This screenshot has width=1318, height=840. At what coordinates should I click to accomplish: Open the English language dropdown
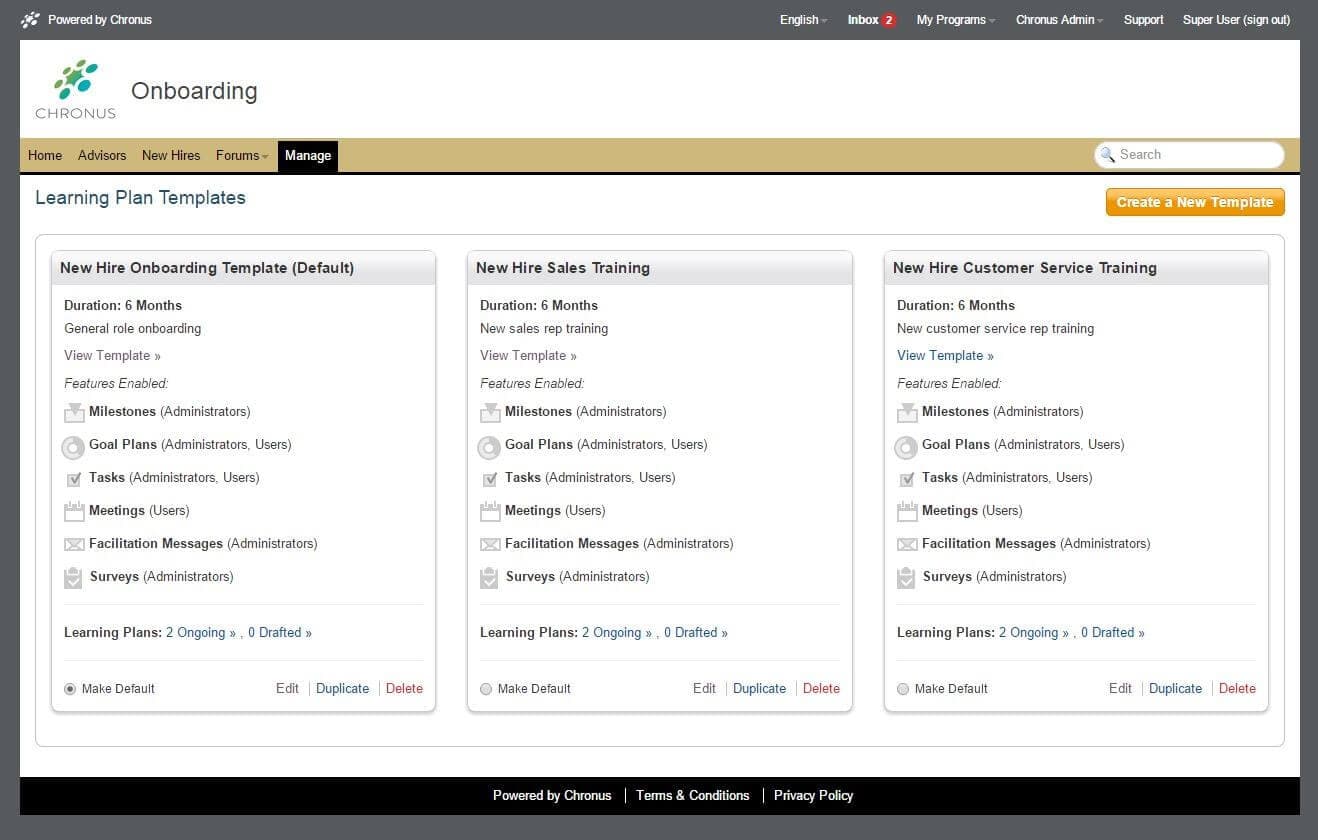click(804, 20)
